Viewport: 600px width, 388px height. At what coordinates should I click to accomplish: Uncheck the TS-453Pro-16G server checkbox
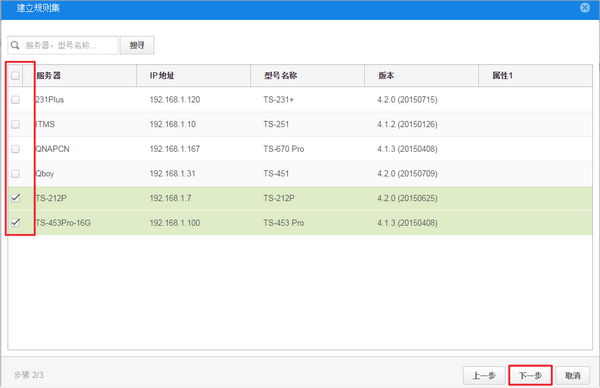(15, 222)
